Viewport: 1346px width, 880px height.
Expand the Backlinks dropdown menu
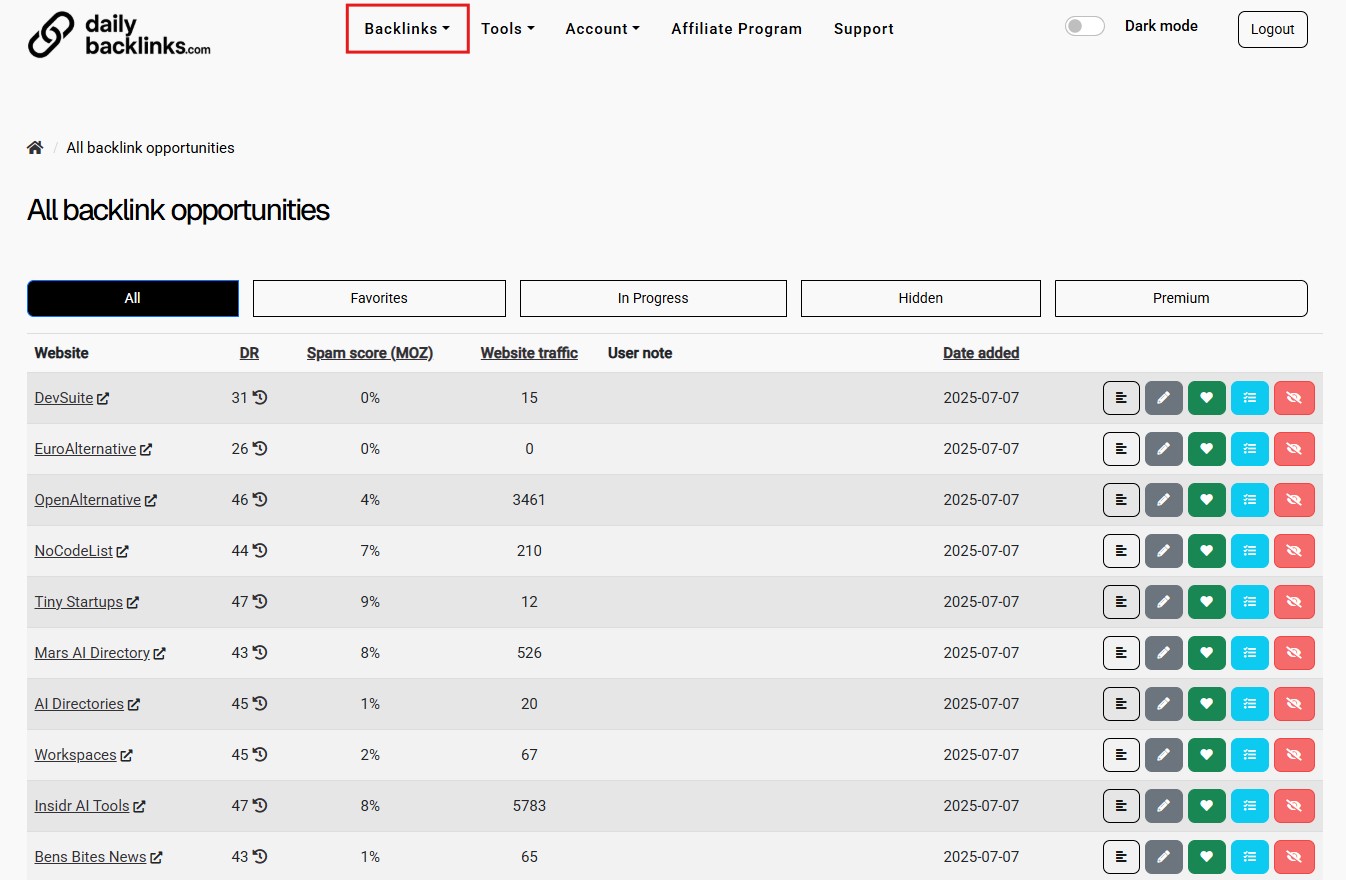[x=407, y=29]
